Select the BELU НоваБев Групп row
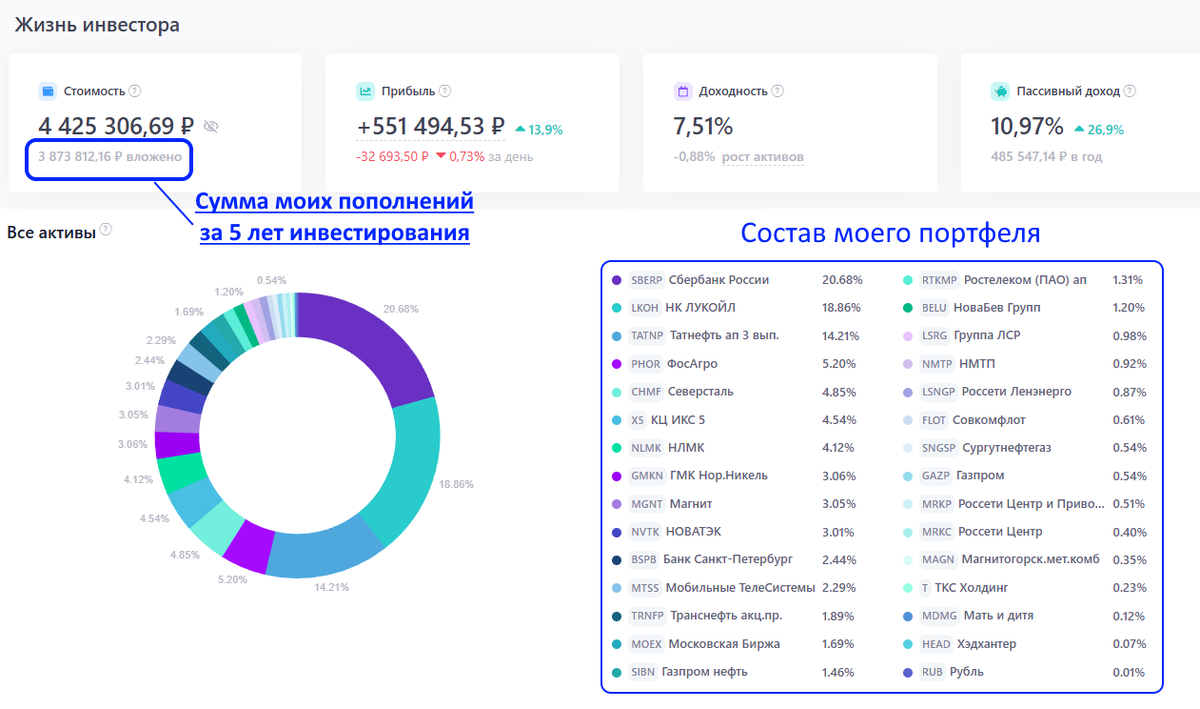This screenshot has height=709, width=1200. click(x=1024, y=308)
